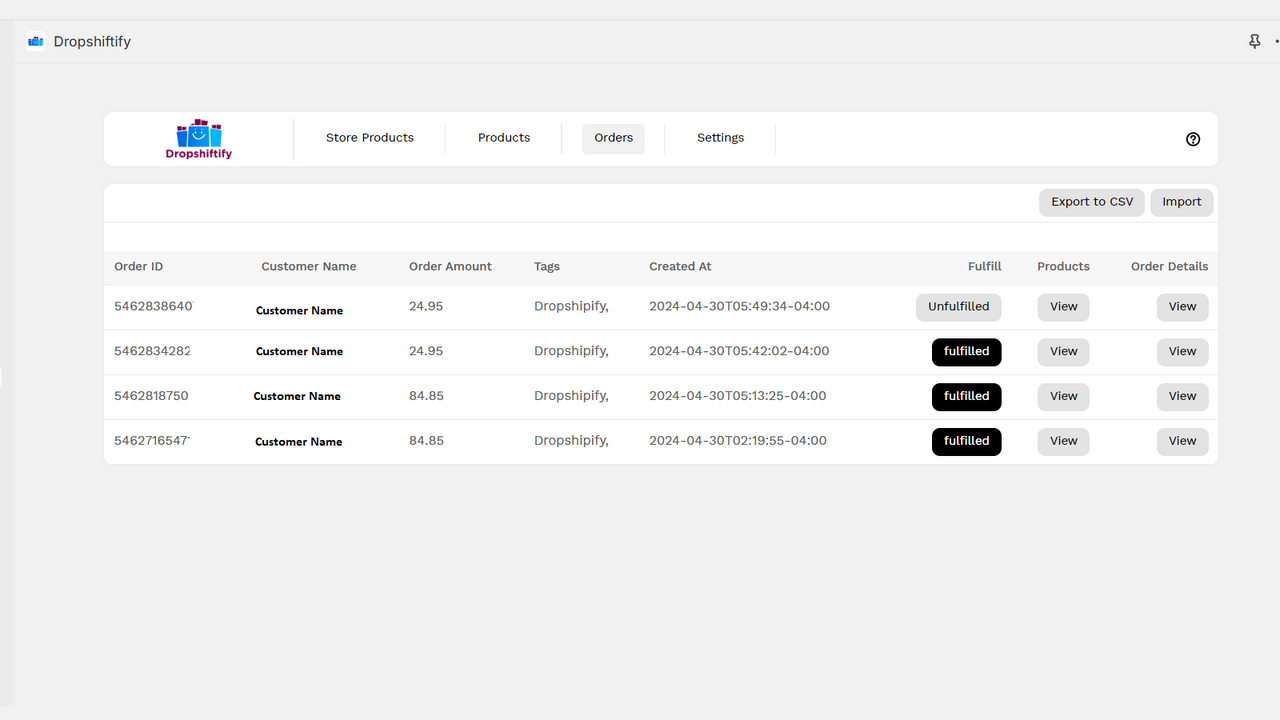Viewport: 1280px width, 720px height.
Task: Click order ID 5462834282 cell
Action: pyautogui.click(x=152, y=351)
